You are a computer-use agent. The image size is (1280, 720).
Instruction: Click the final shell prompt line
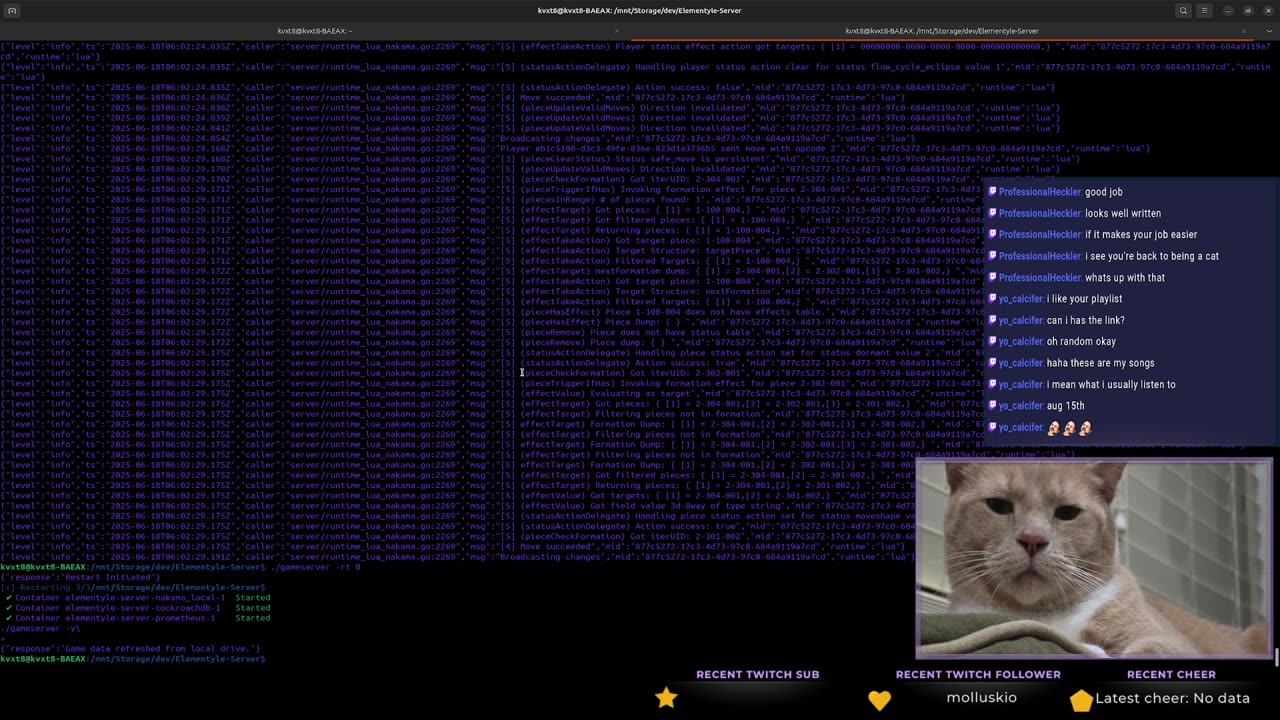tap(133, 659)
